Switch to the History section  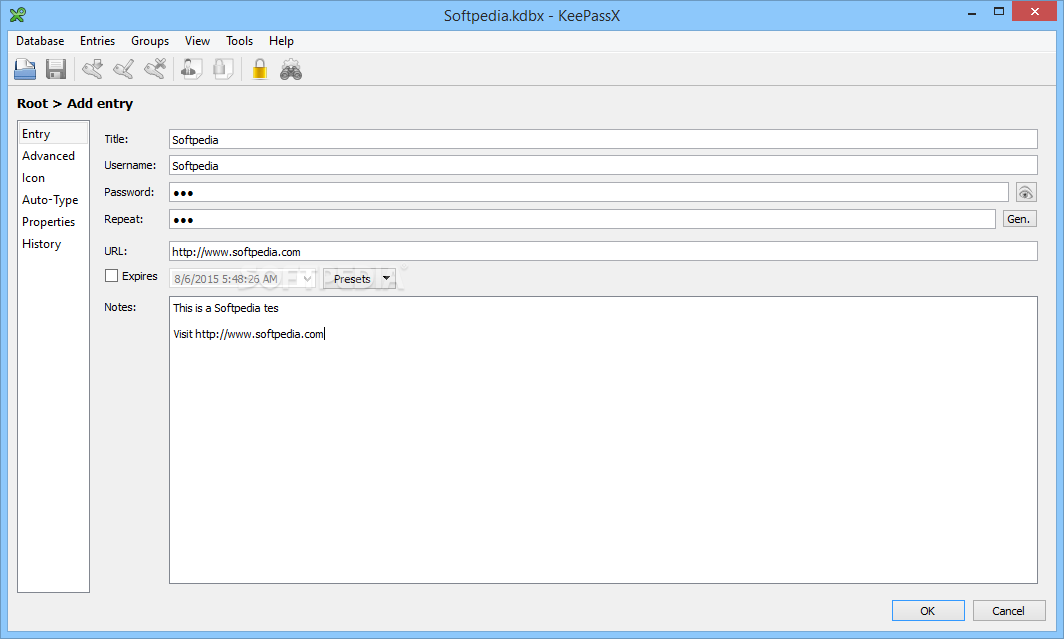point(53,244)
